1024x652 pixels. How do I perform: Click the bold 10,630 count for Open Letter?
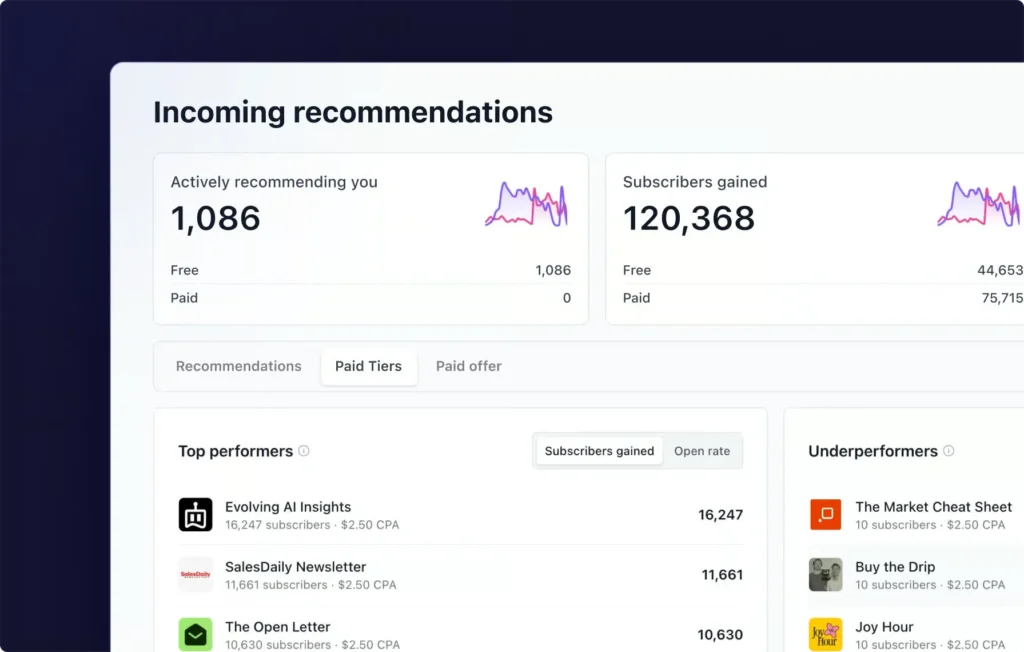pos(720,635)
